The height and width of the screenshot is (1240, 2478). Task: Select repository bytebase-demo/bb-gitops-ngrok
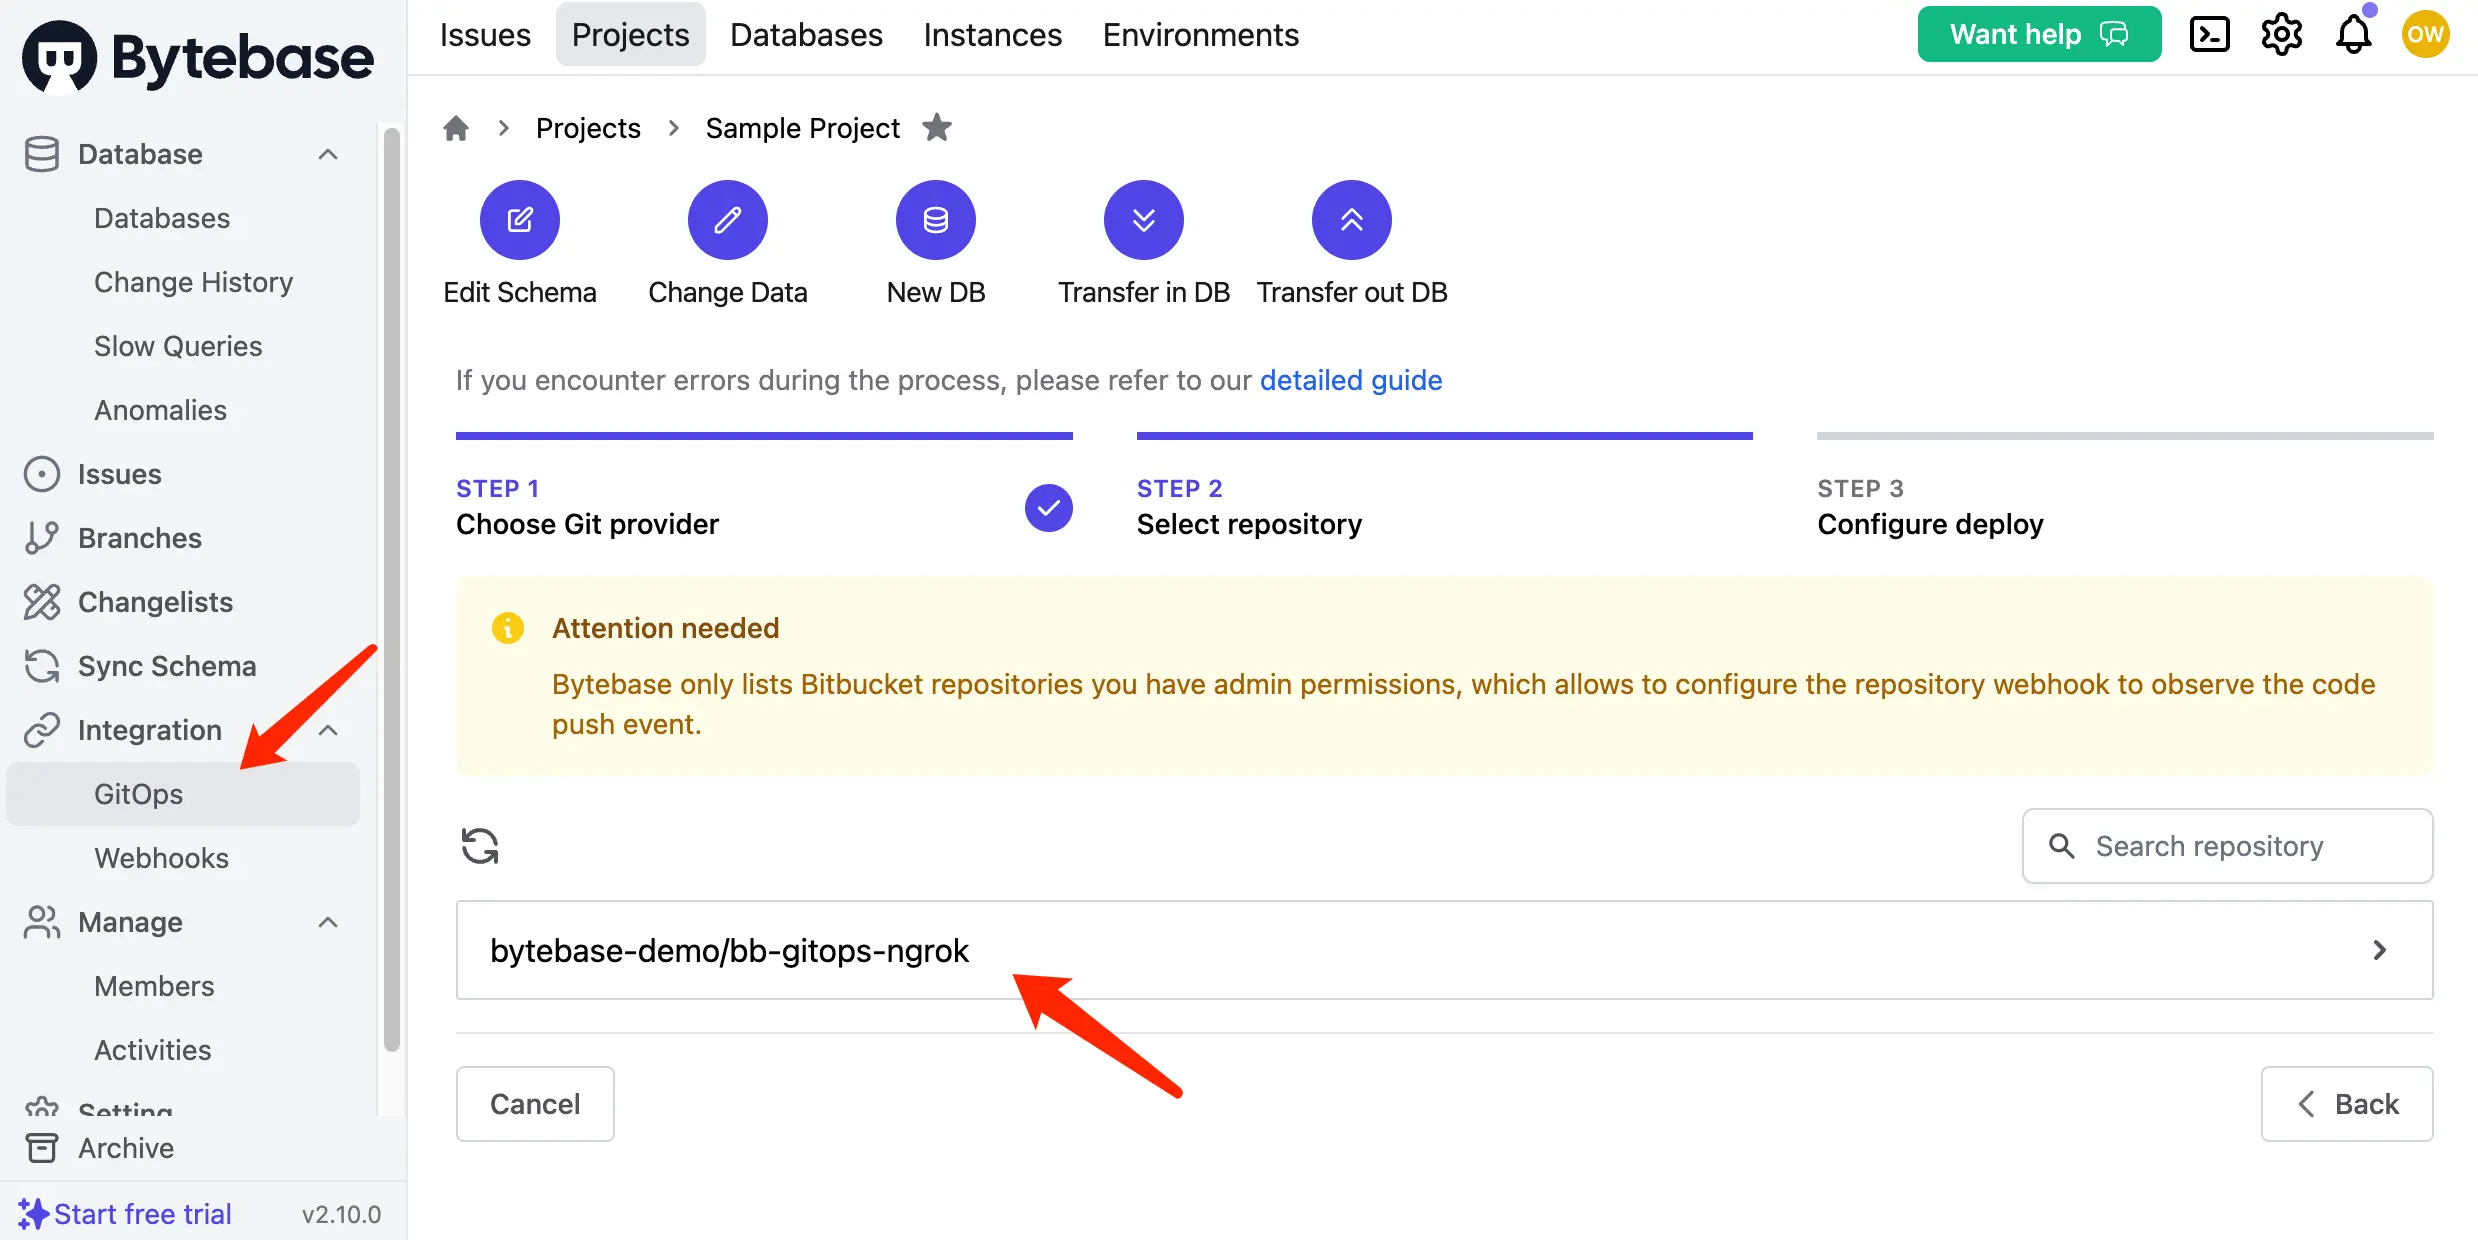[x=1445, y=950]
